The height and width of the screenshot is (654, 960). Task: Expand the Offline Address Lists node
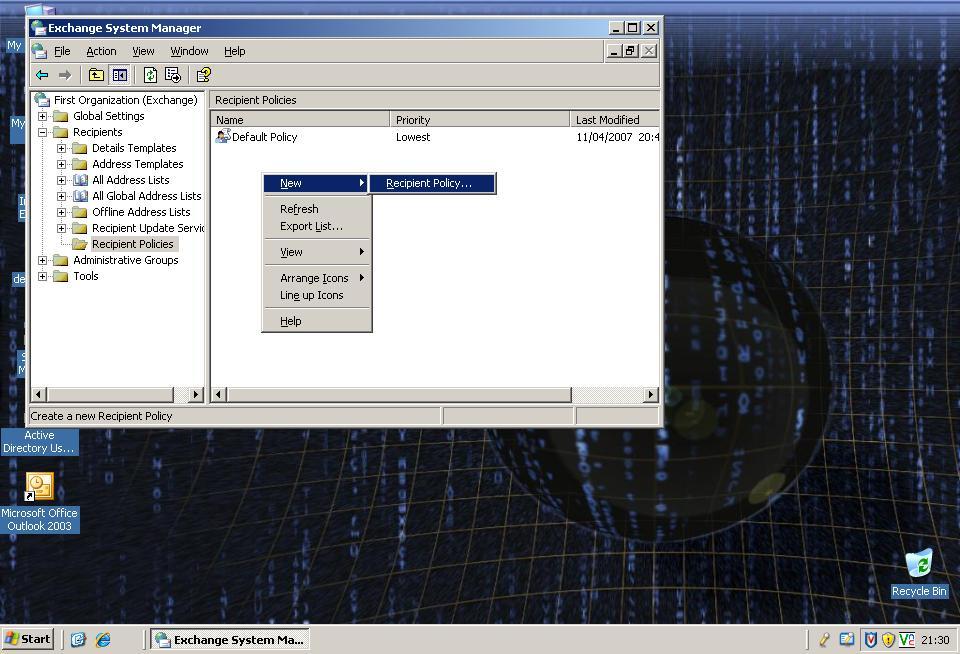(61, 212)
